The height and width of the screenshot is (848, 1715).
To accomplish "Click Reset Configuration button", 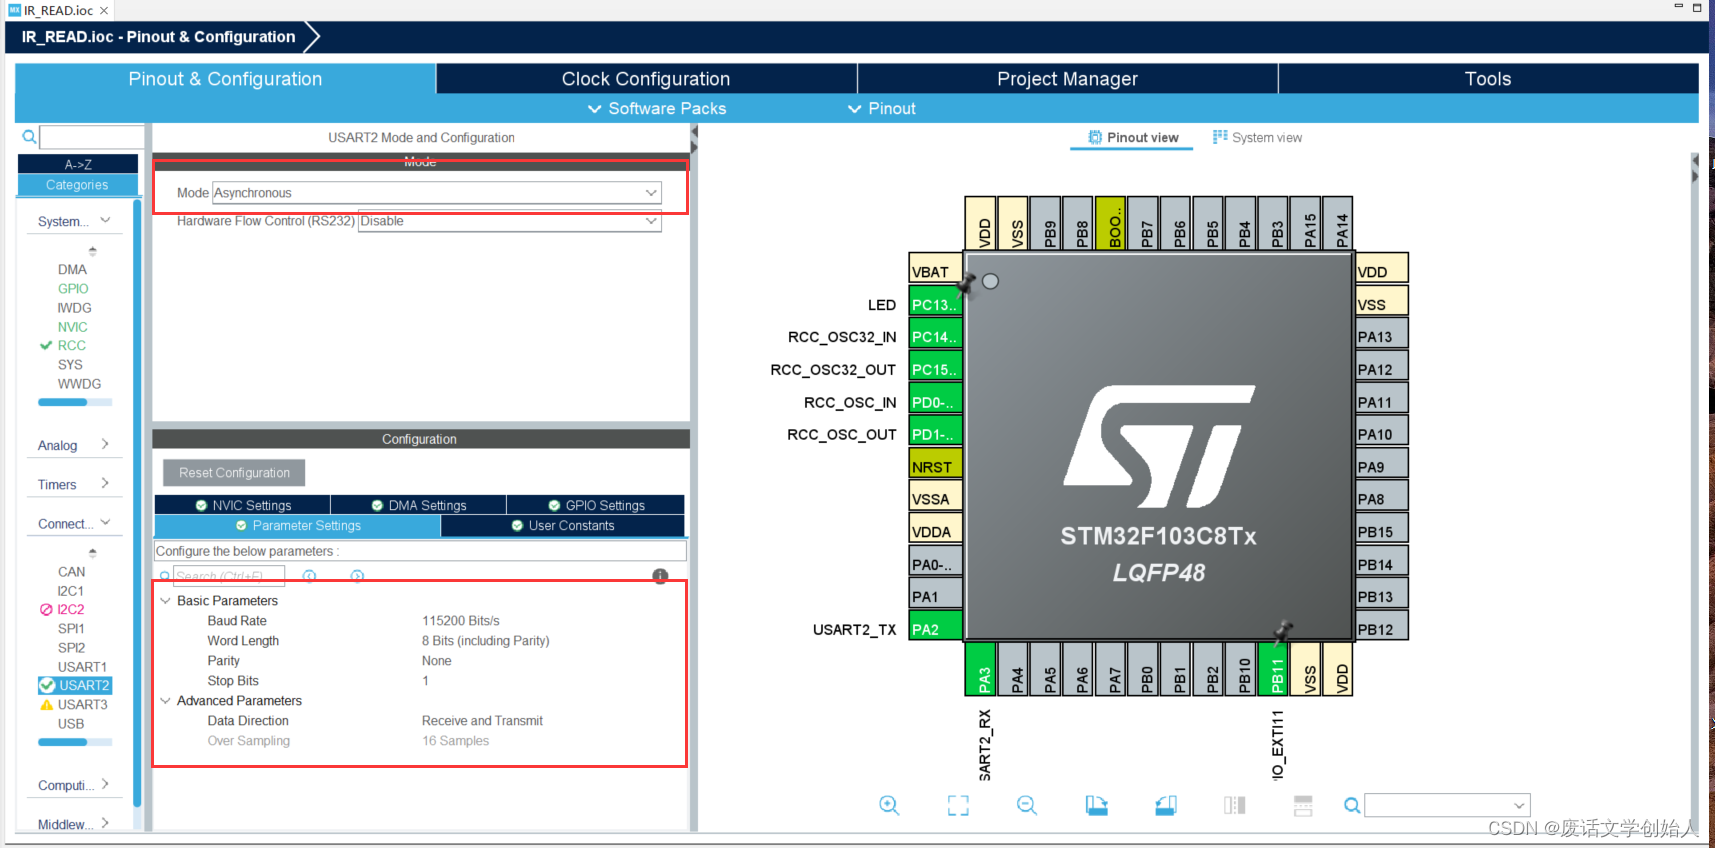I will click(x=234, y=473).
